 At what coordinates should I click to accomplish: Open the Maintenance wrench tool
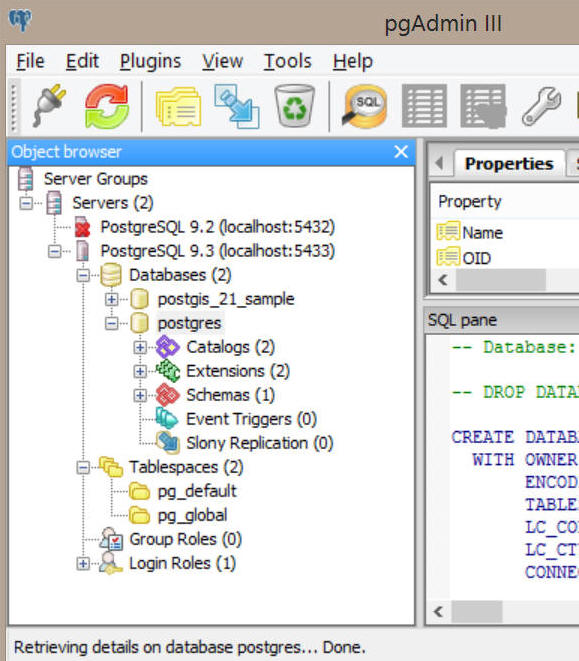tap(541, 106)
